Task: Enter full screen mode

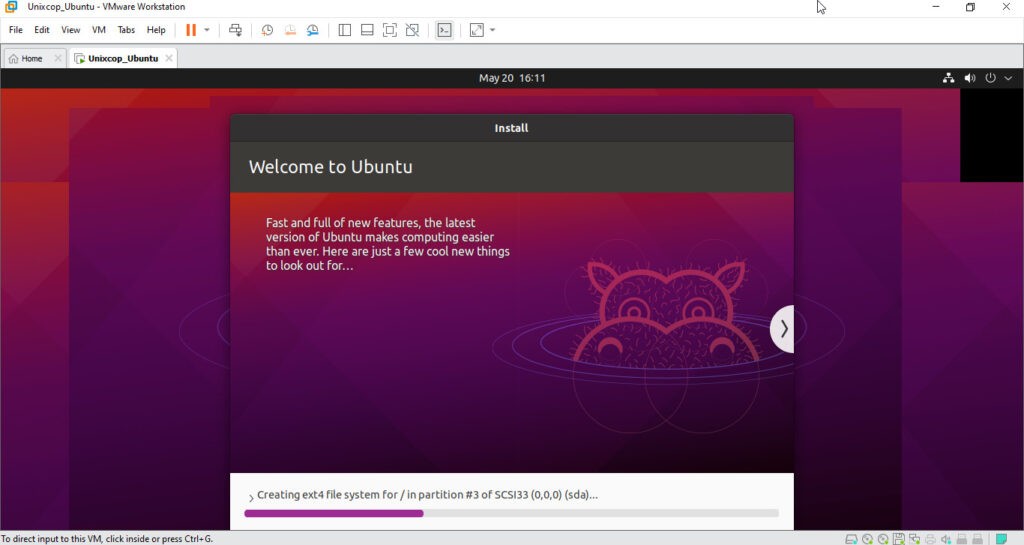Action: pos(390,30)
